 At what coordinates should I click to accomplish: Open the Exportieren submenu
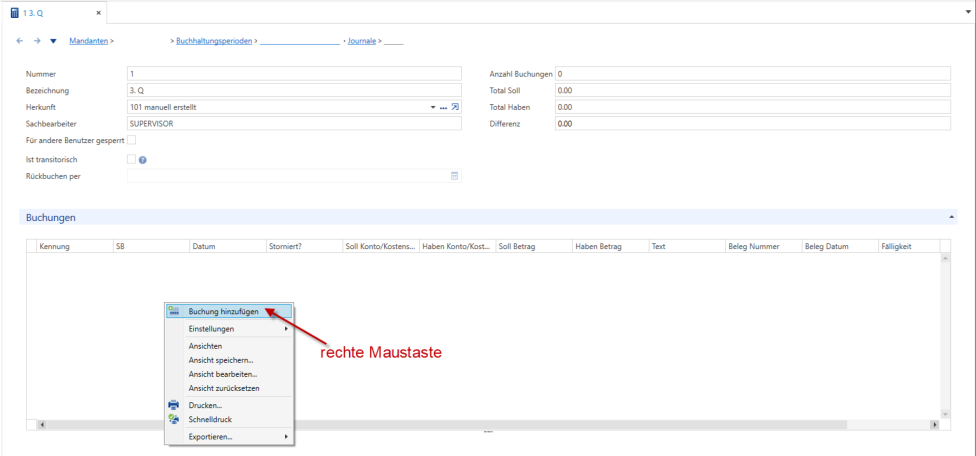(x=229, y=437)
